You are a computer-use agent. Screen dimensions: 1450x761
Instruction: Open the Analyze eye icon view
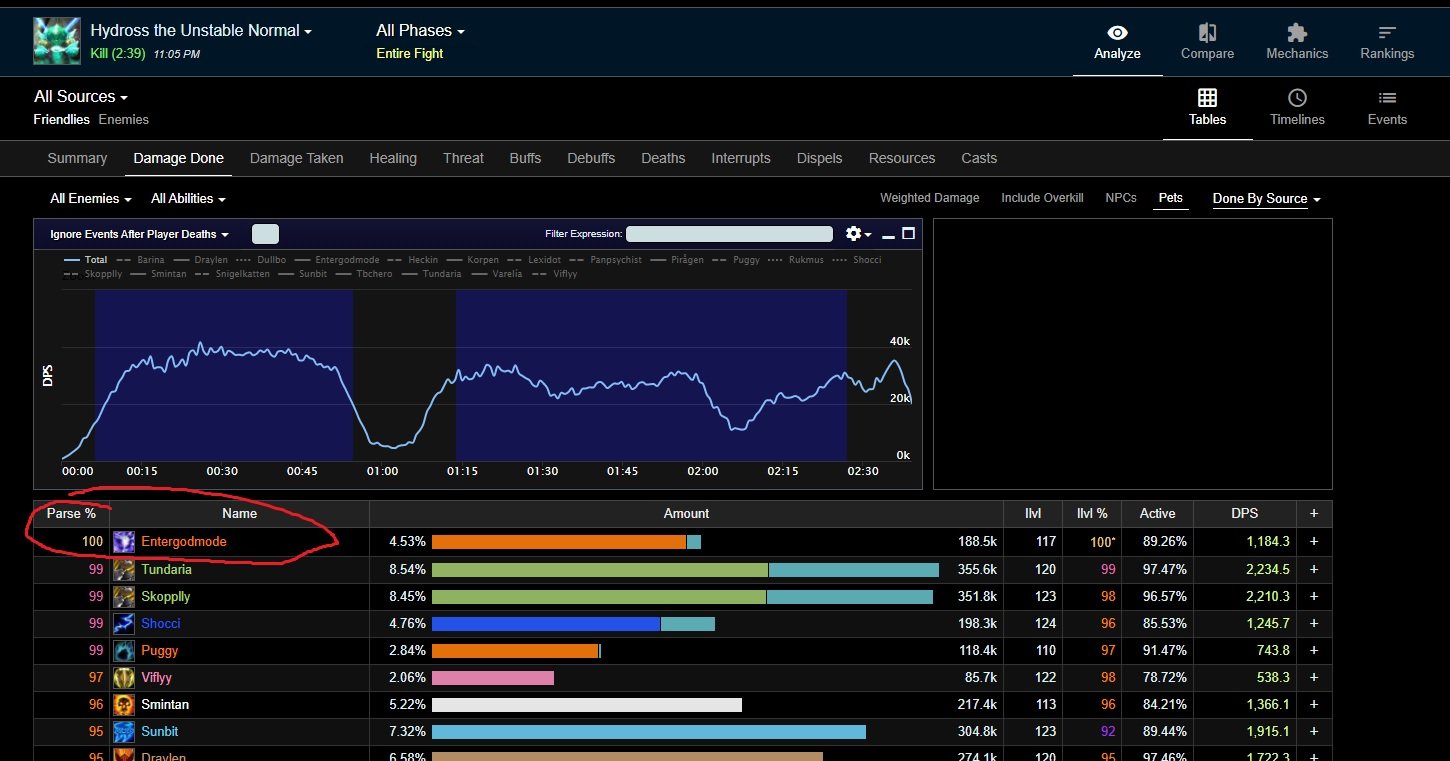coord(1117,33)
